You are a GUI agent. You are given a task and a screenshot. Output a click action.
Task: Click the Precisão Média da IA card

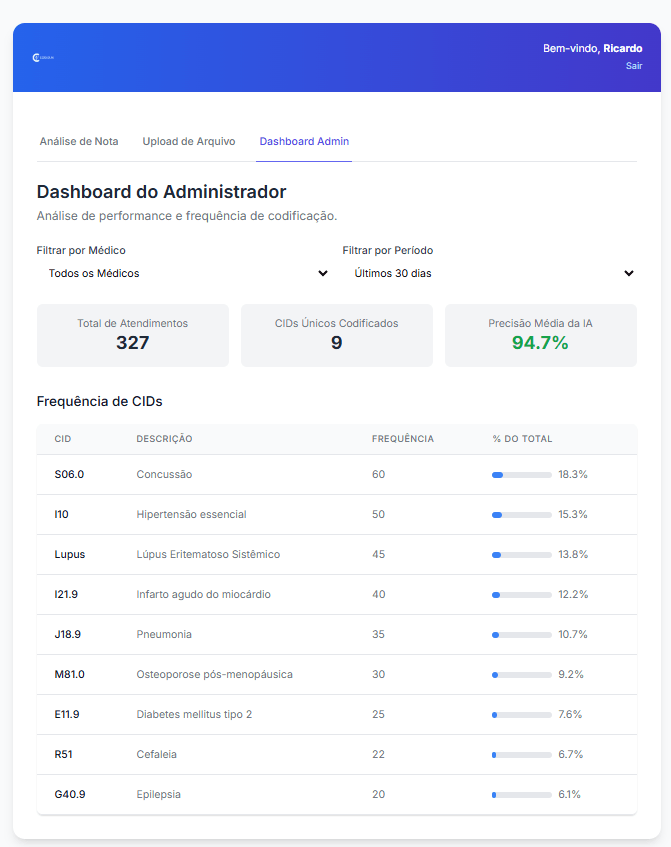pyautogui.click(x=540, y=335)
